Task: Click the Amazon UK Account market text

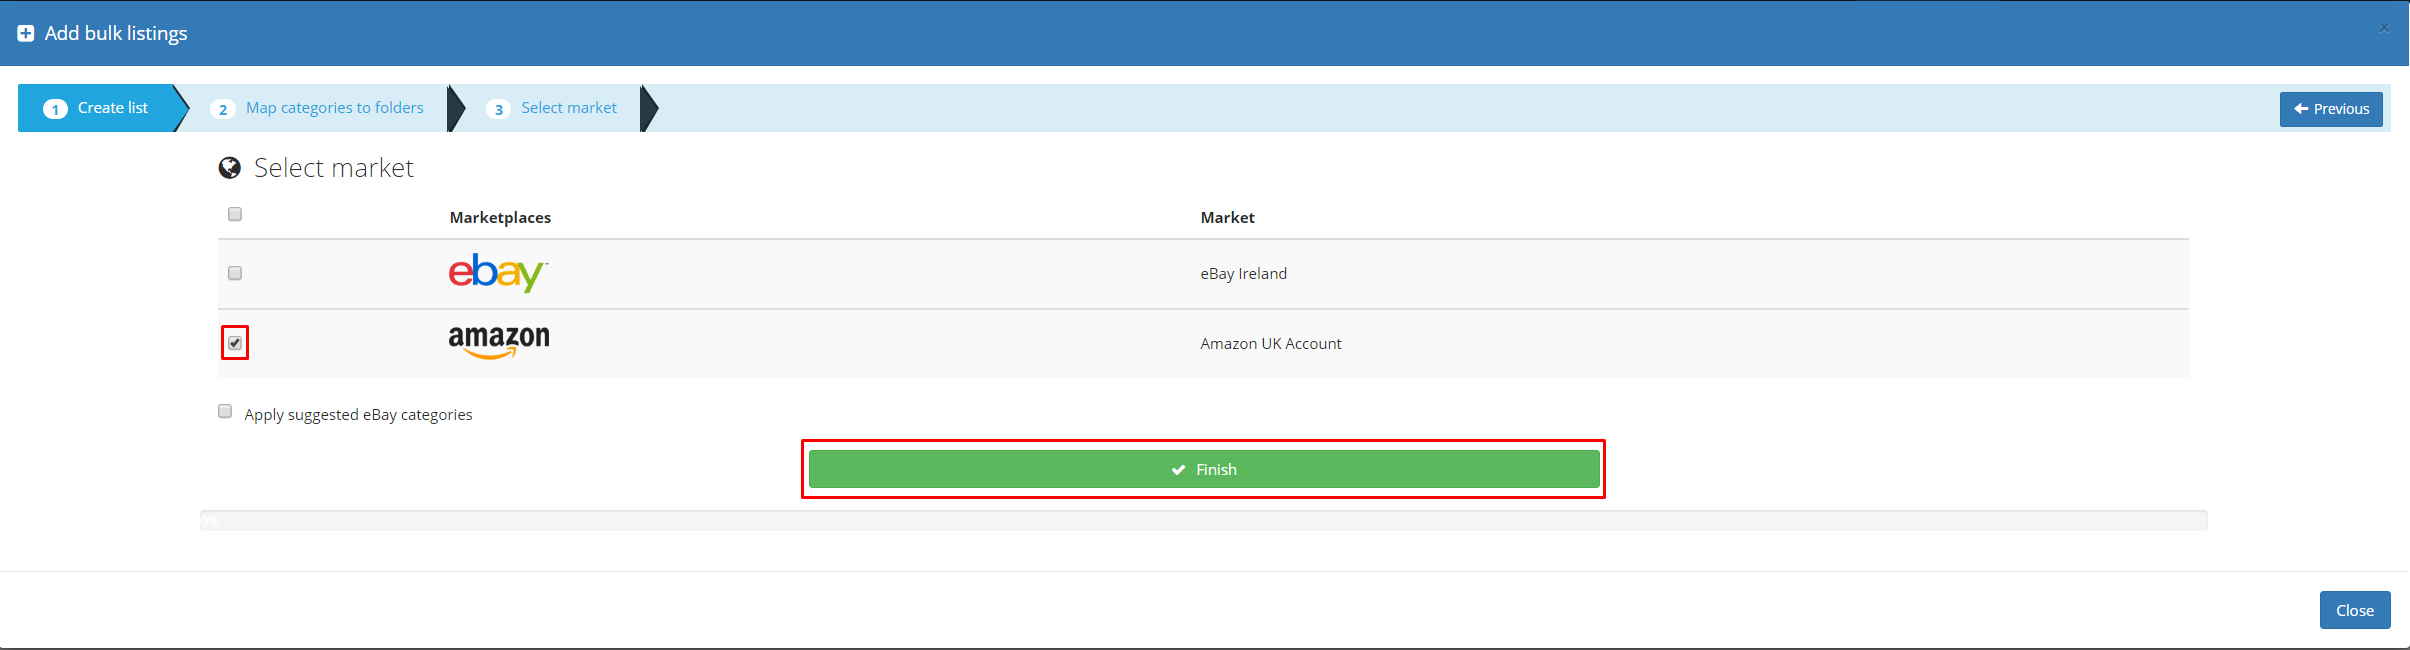Action: pyautogui.click(x=1271, y=344)
